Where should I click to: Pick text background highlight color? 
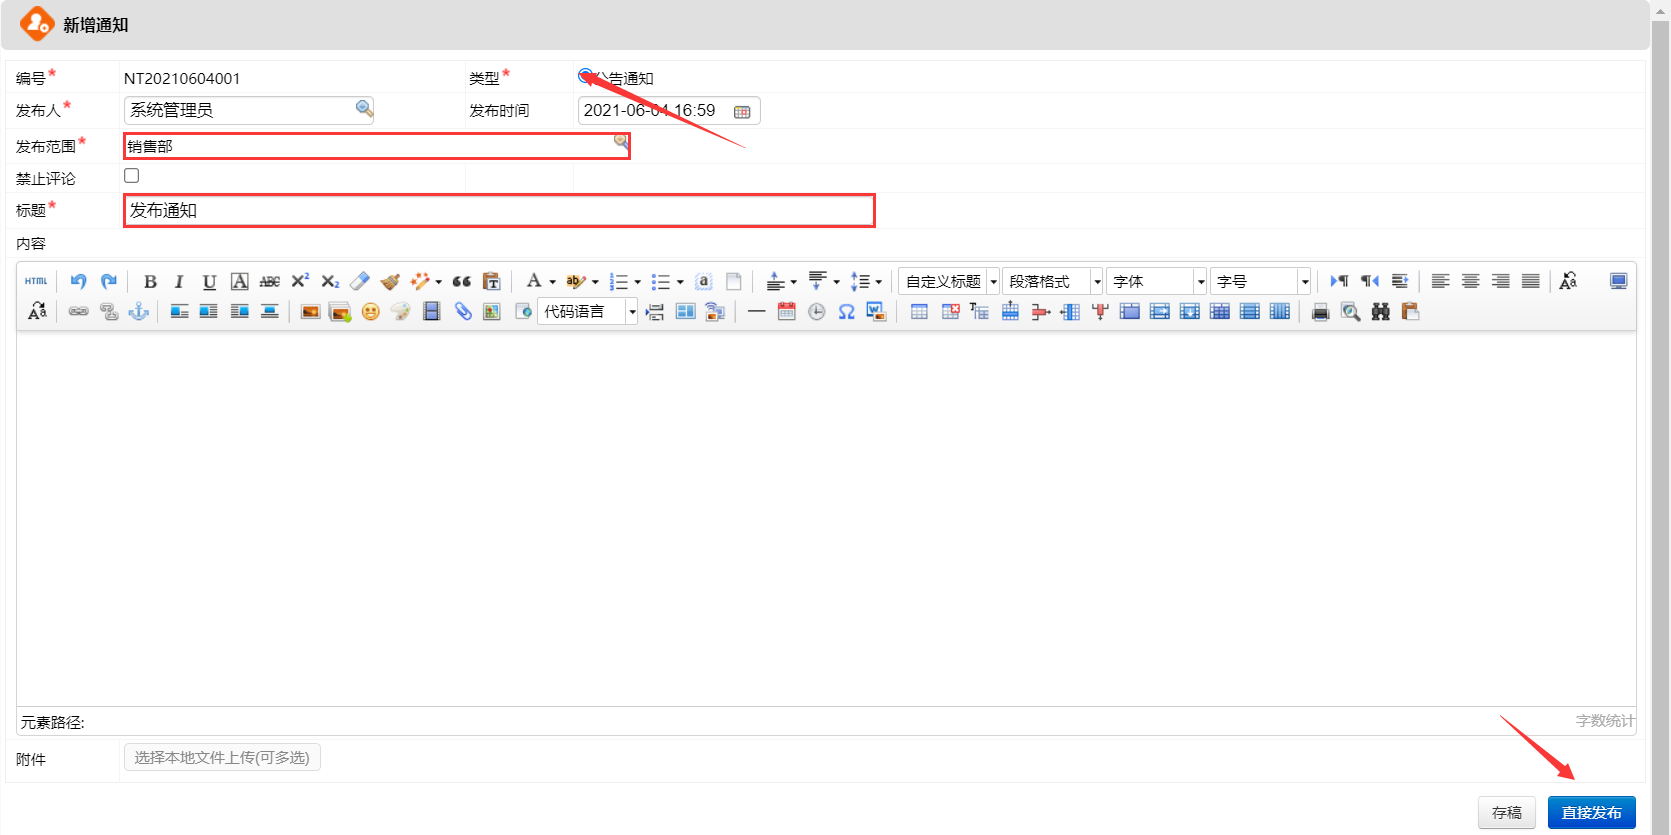(575, 281)
